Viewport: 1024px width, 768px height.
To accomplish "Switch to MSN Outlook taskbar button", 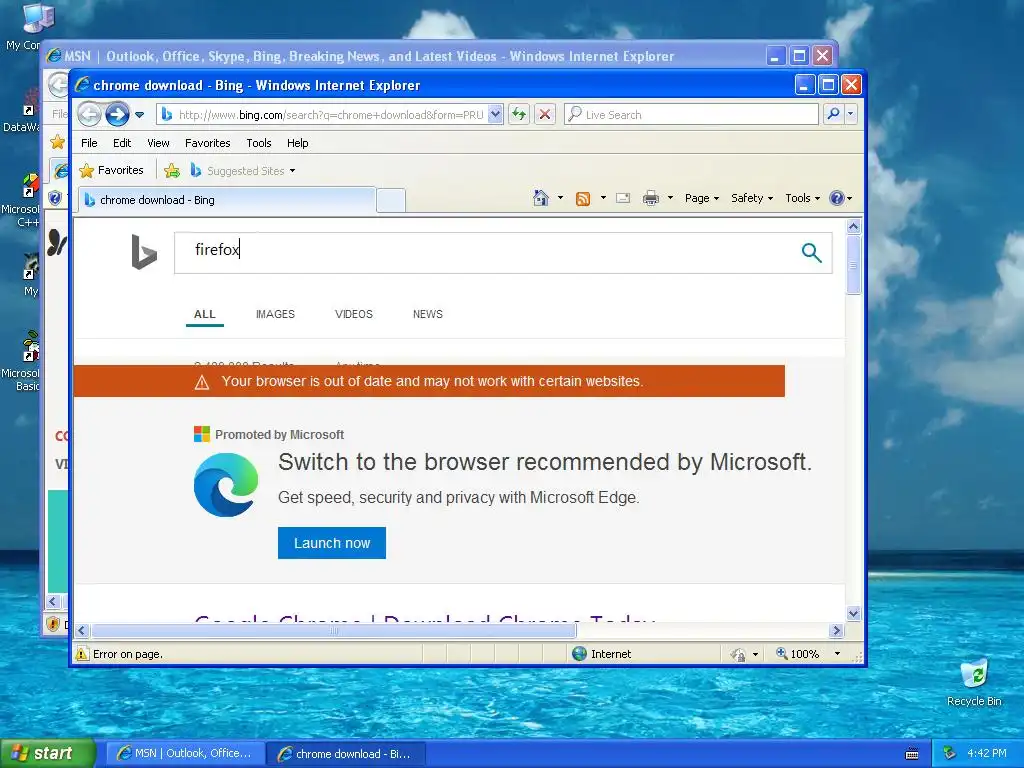I will point(185,753).
